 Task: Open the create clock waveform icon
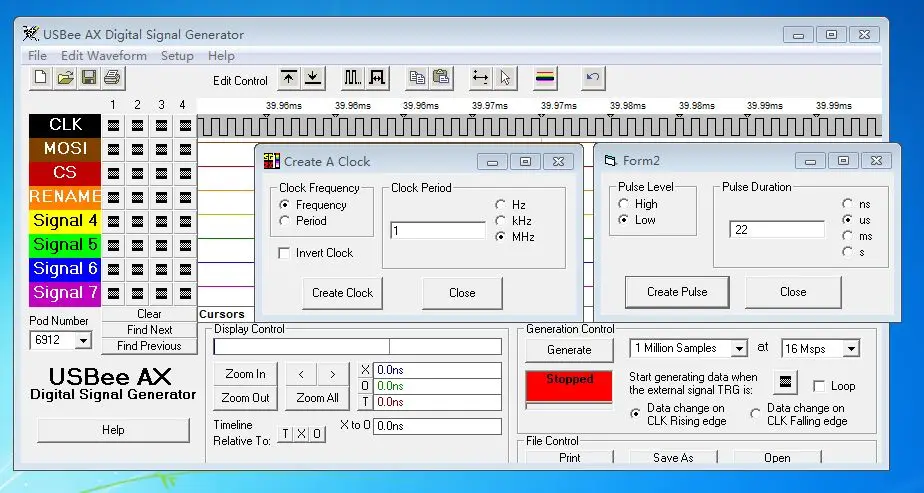352,78
